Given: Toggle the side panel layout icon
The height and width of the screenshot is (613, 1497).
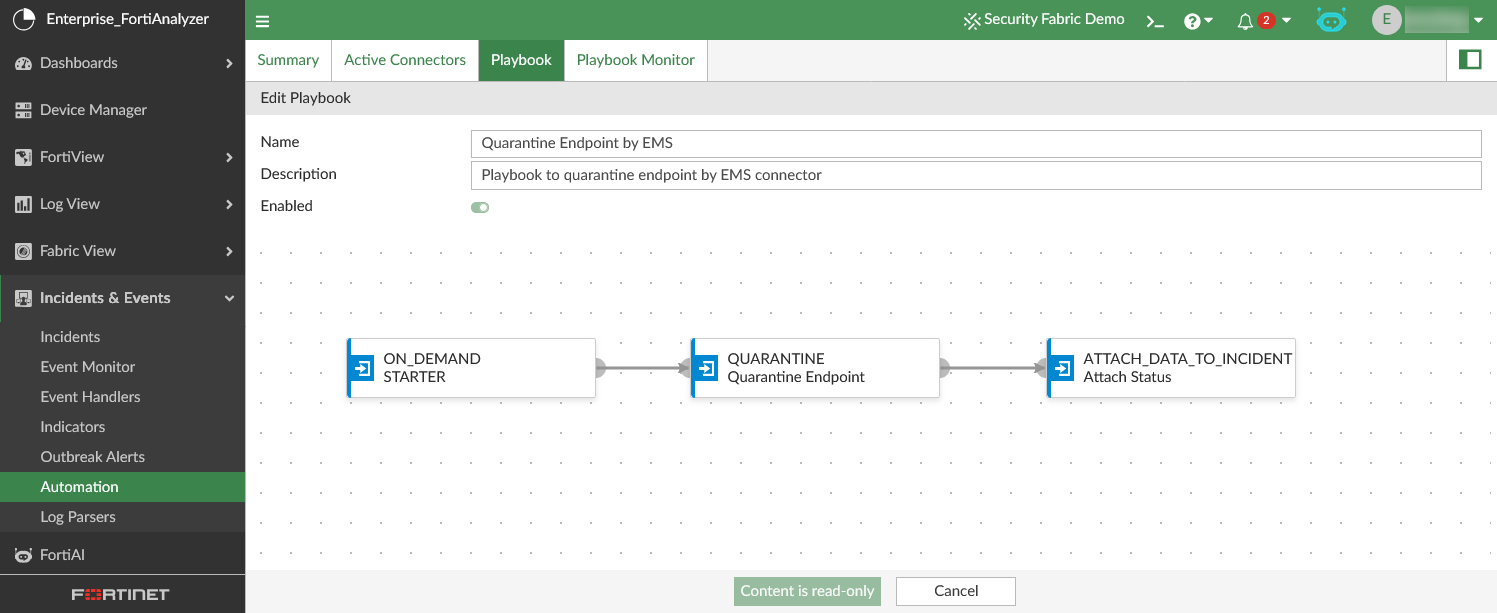Looking at the screenshot, I should (x=1470, y=60).
